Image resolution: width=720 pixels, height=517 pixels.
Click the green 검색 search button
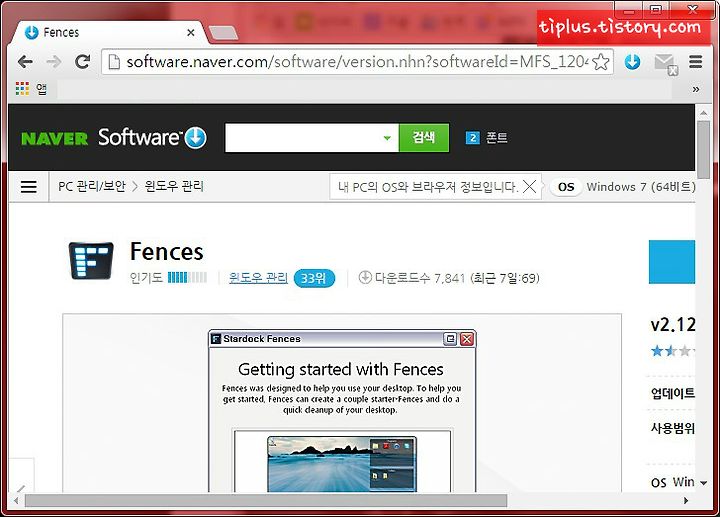tap(424, 137)
